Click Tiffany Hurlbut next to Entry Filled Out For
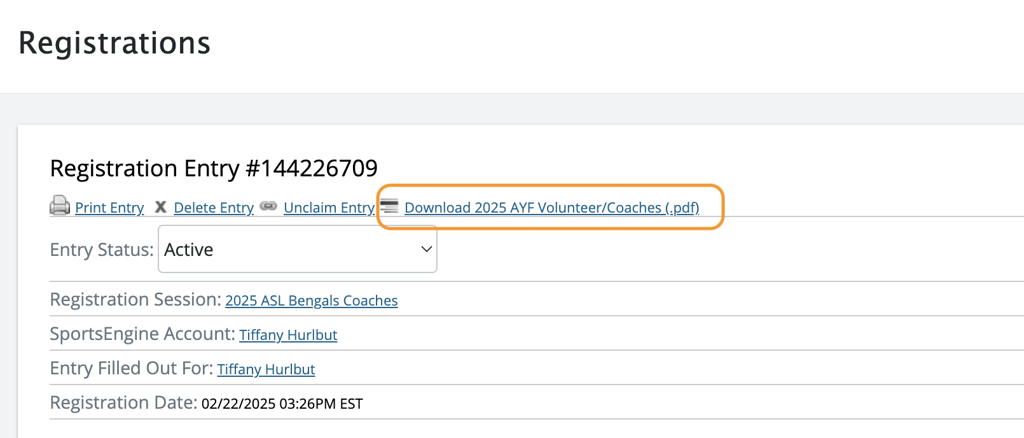The height and width of the screenshot is (438, 1024). 266,369
